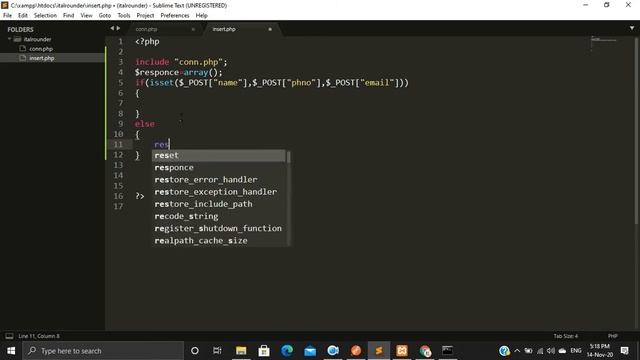The image size is (640, 360).
Task: Open the command prompt taskbar icon
Action: [x=448, y=351]
